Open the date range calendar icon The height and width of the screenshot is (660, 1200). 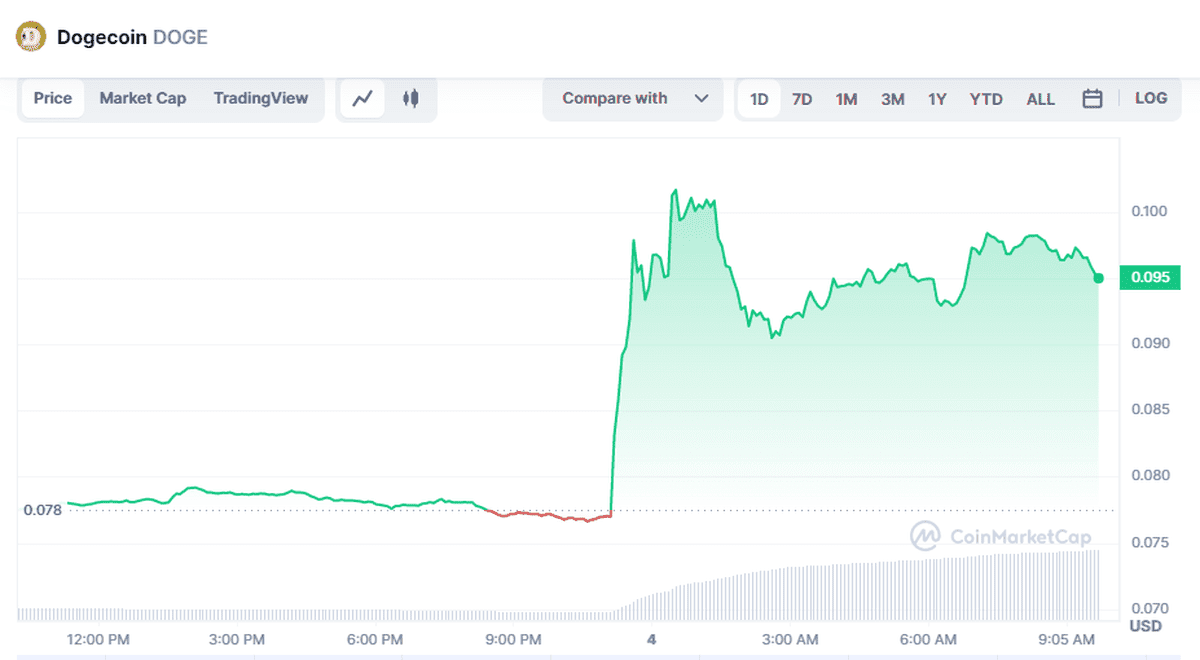[1092, 98]
